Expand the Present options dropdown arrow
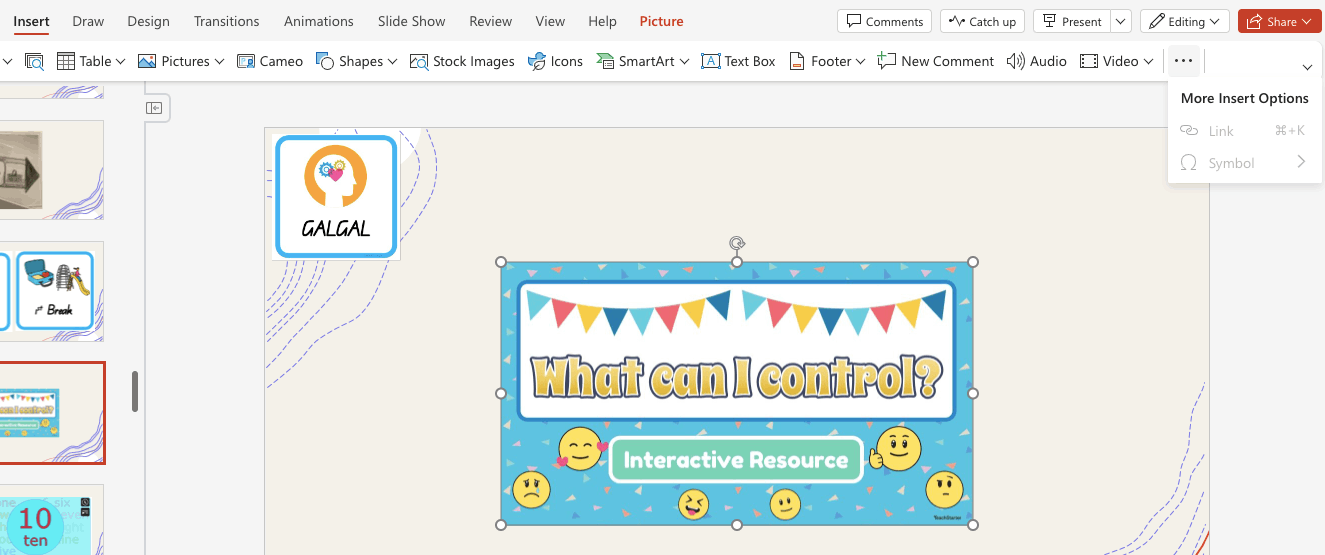The image size is (1325, 555). pos(1121,21)
